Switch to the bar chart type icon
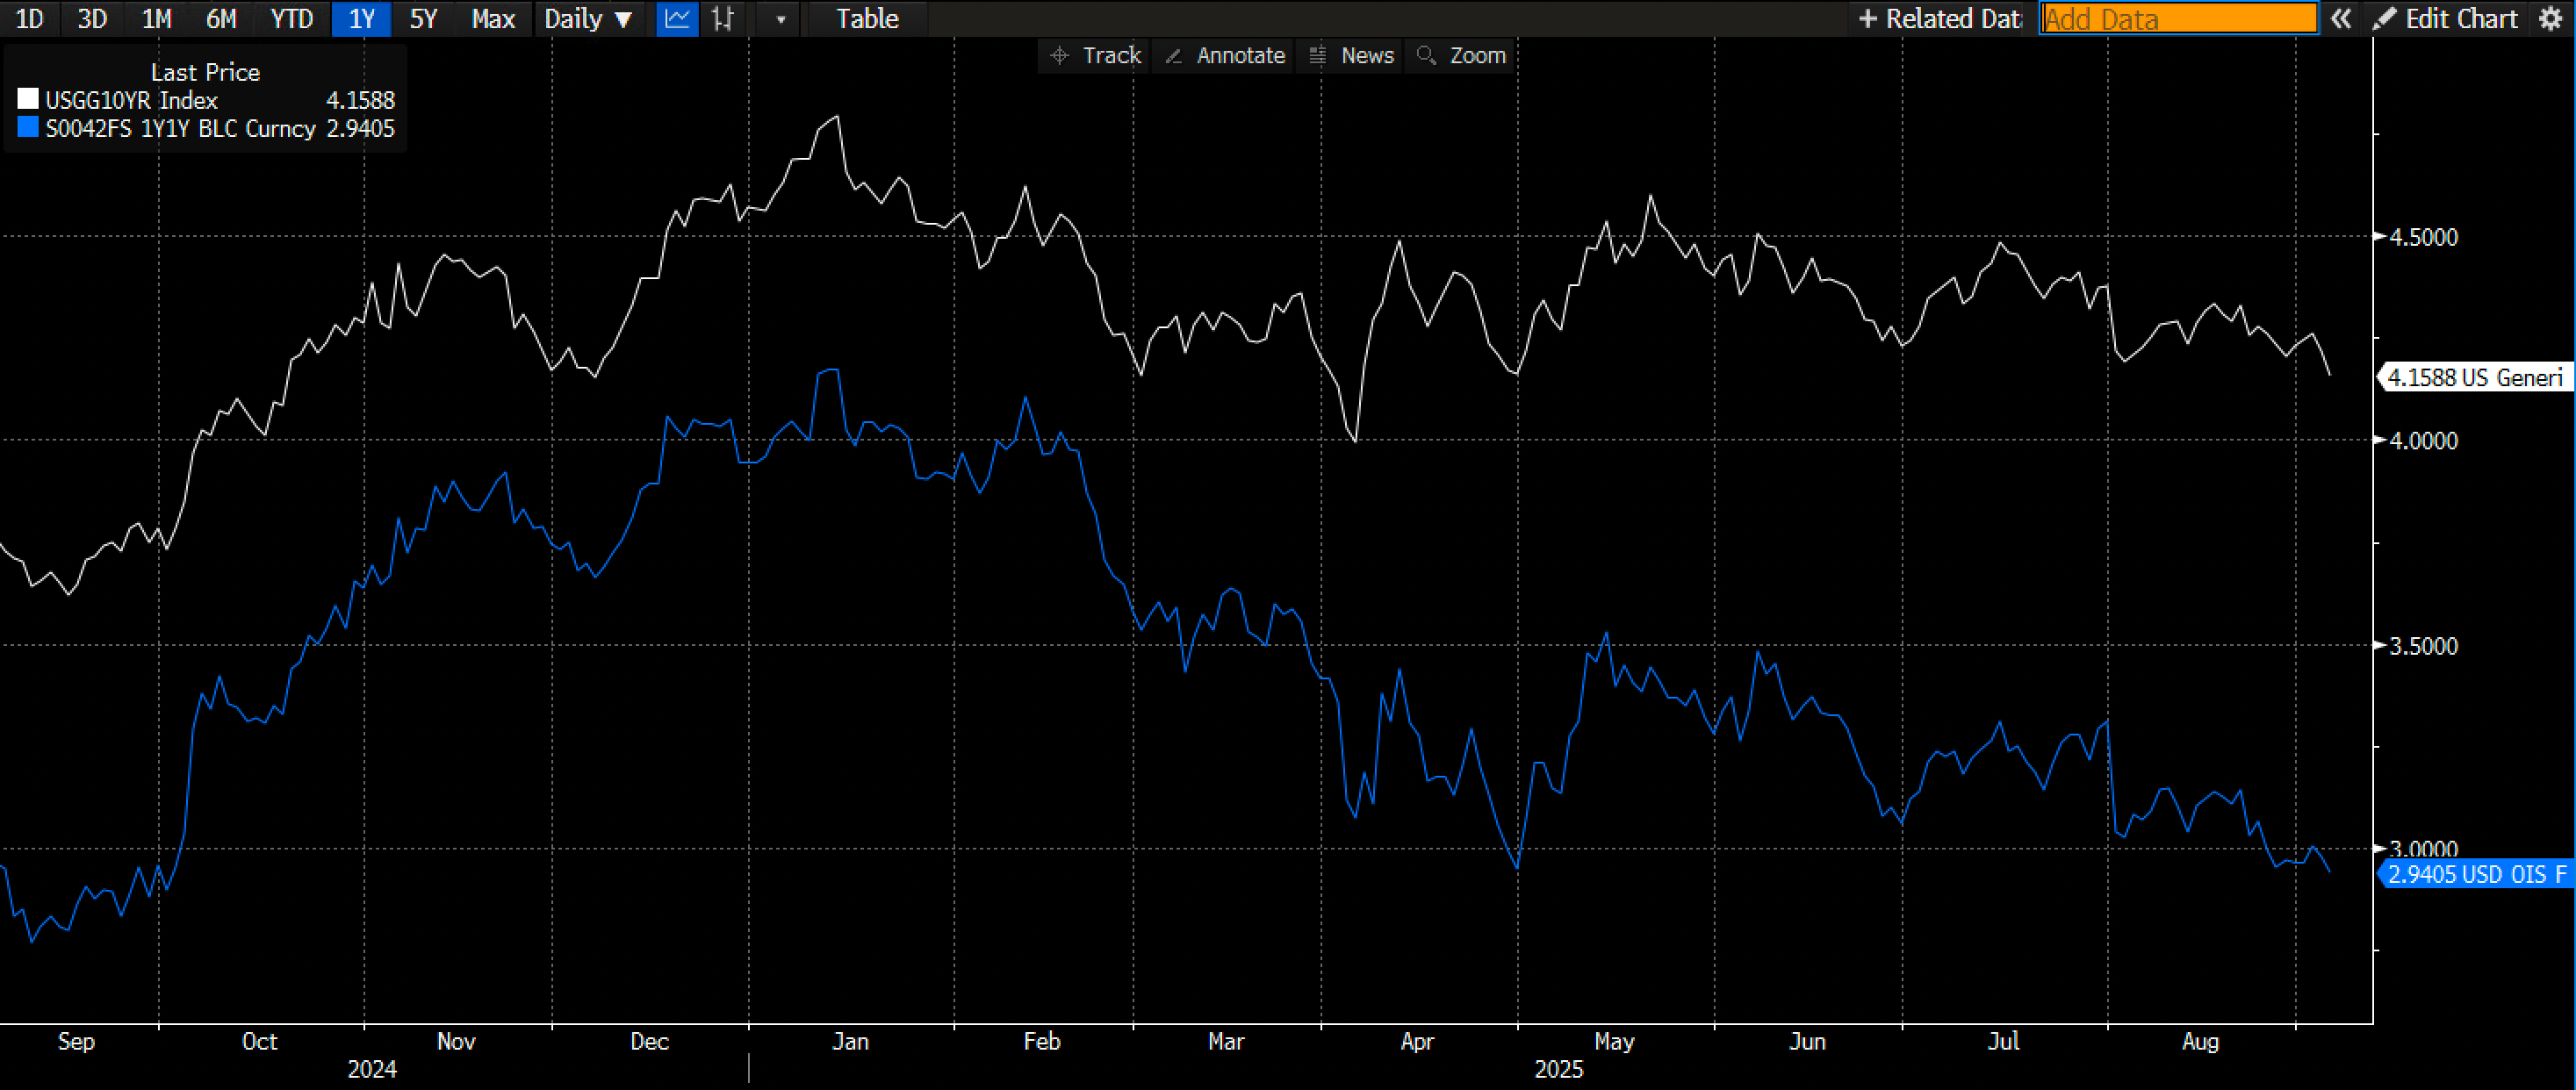 point(723,19)
